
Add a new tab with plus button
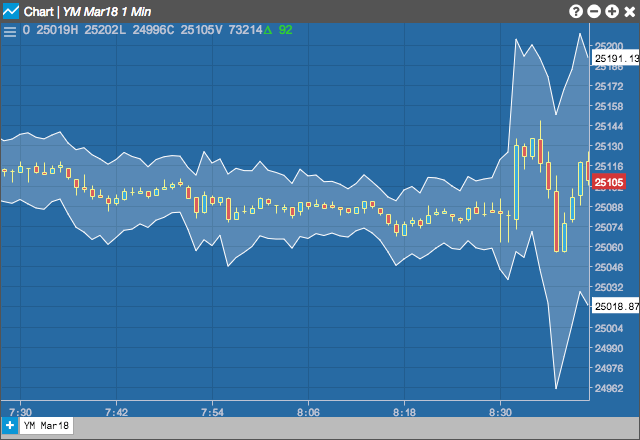point(9,426)
